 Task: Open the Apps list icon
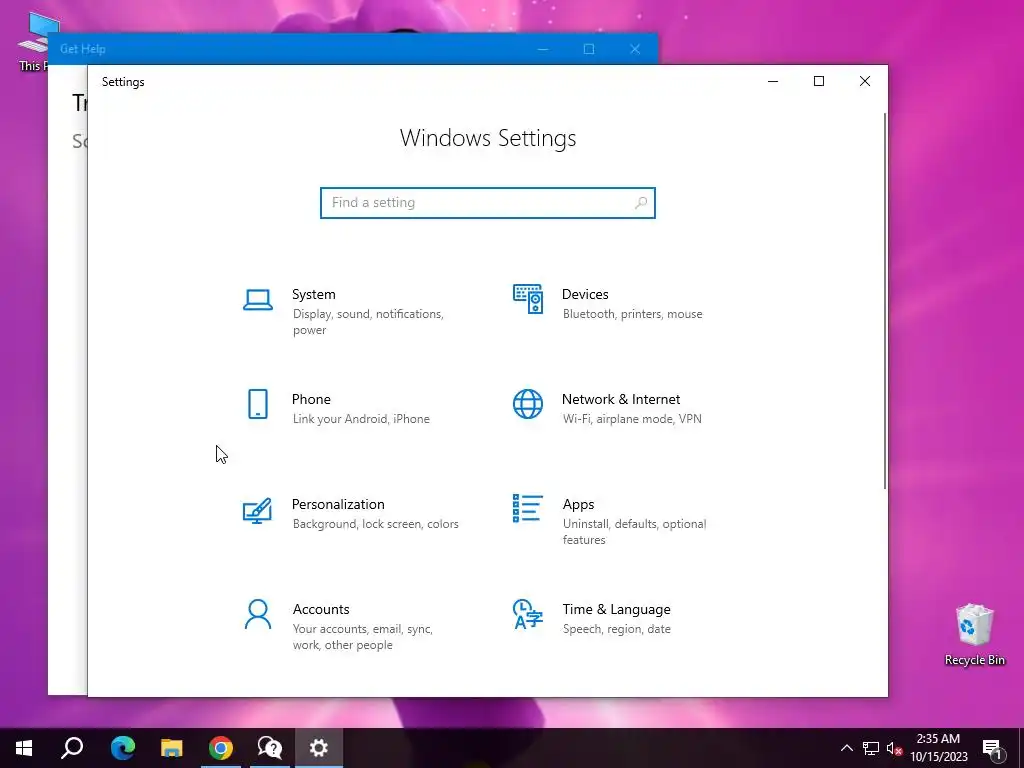tap(528, 508)
